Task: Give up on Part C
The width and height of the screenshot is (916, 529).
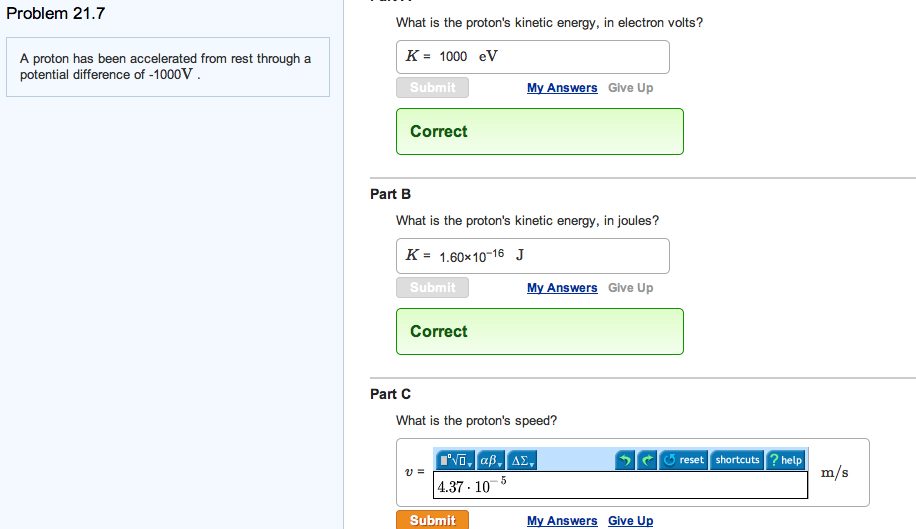Action: click(630, 521)
